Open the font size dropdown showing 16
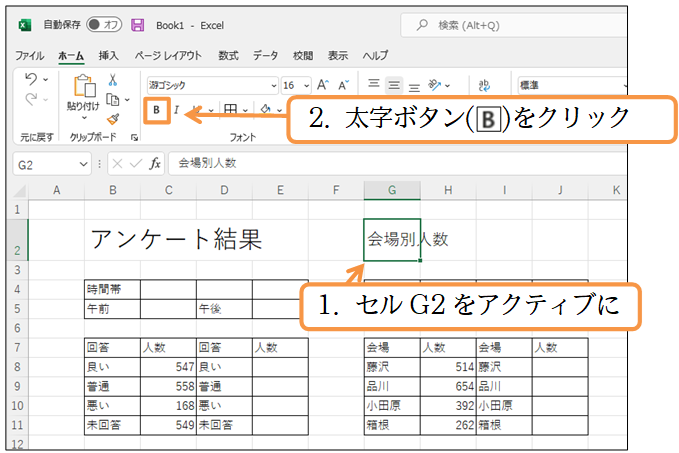This screenshot has height=453, width=679. 307,85
